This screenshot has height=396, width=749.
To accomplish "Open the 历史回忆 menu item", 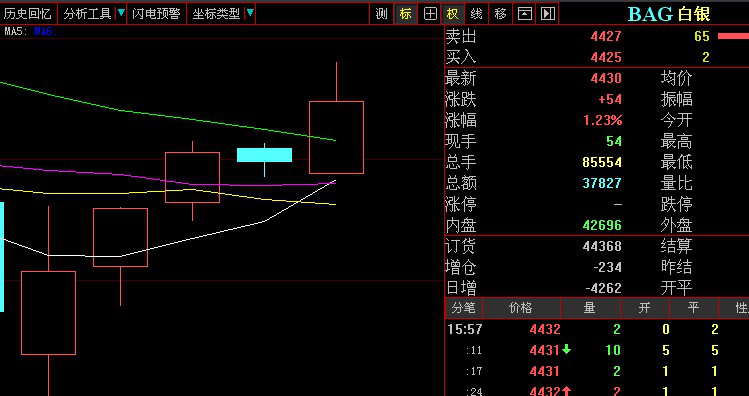I will (x=28, y=14).
